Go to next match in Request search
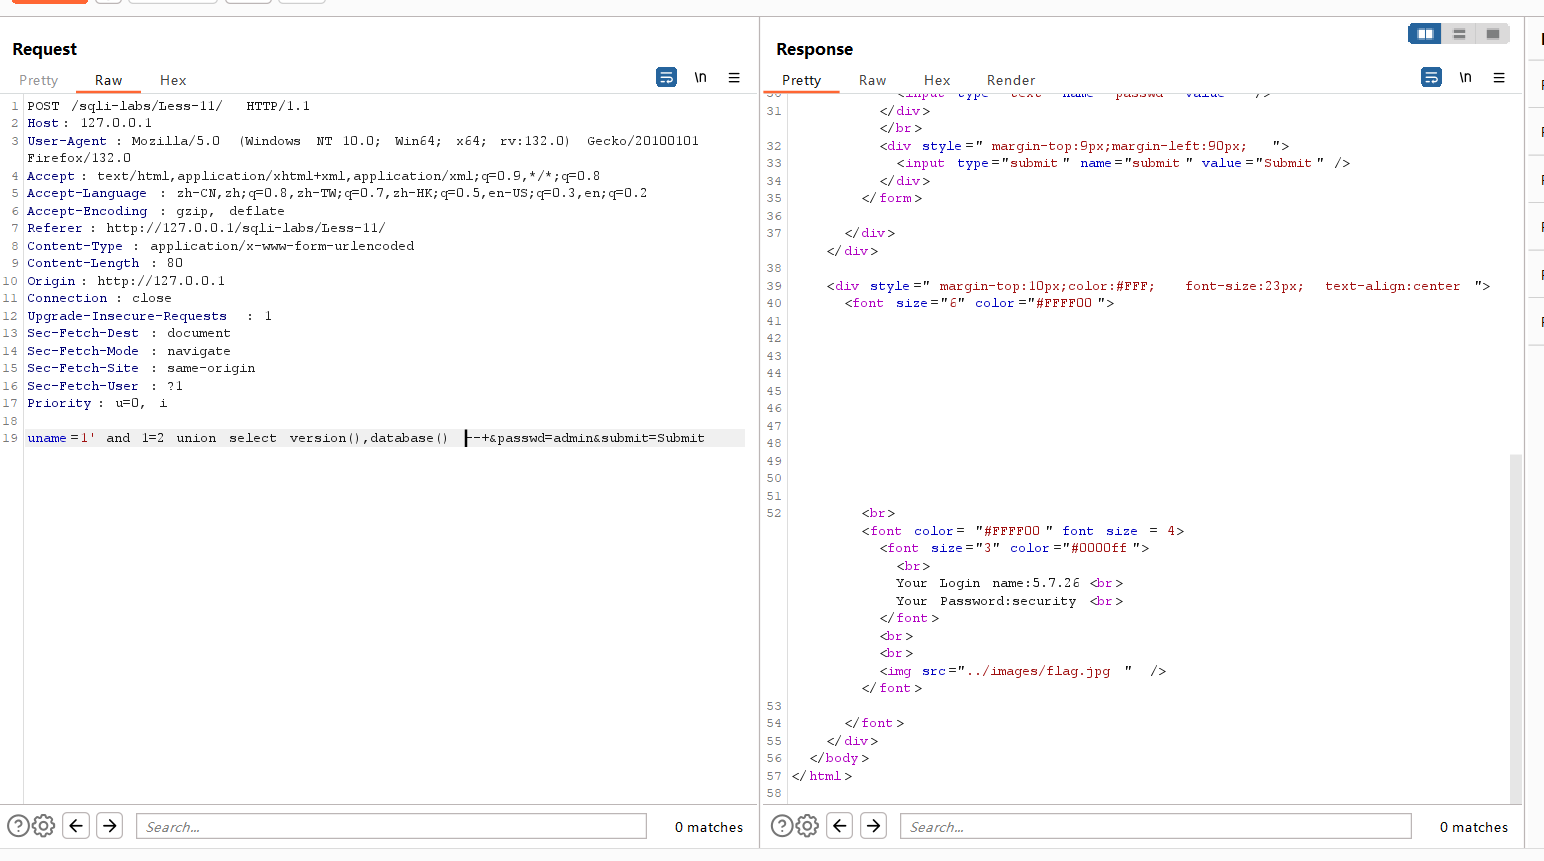Viewport: 1544px width, 861px height. click(x=110, y=826)
